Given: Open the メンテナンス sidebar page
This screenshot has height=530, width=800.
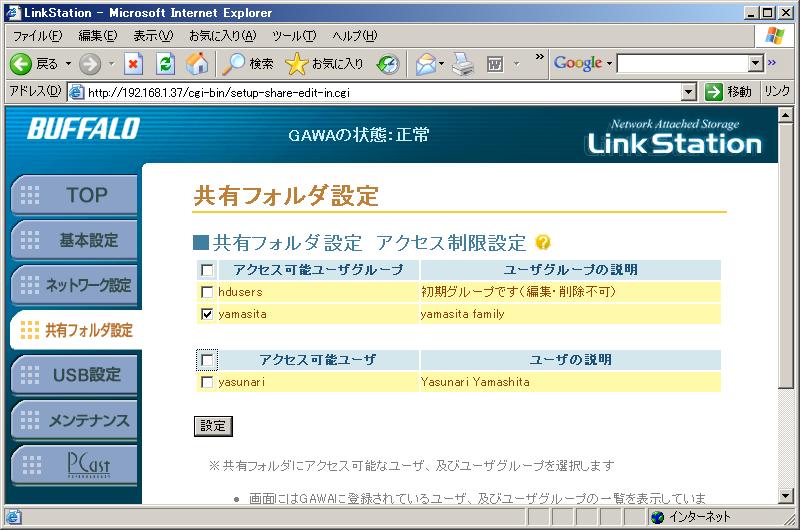Looking at the screenshot, I should pos(74,420).
